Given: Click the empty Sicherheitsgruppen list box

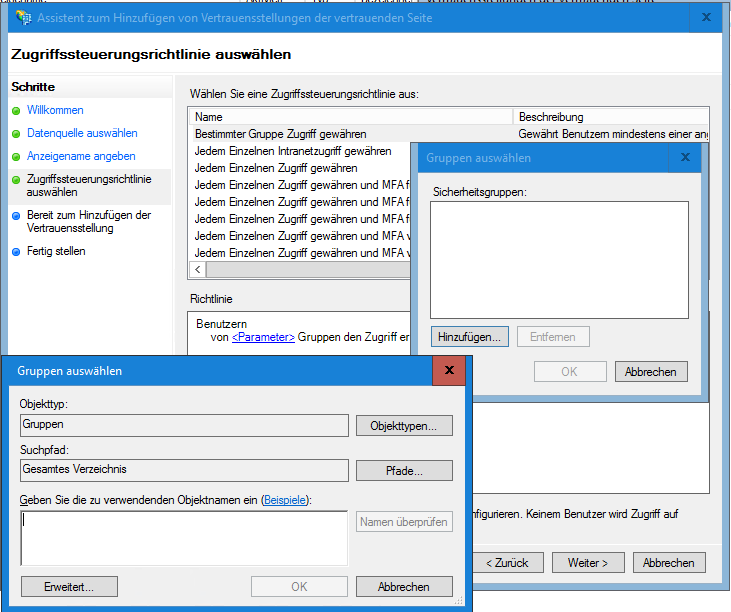Looking at the screenshot, I should click(559, 260).
